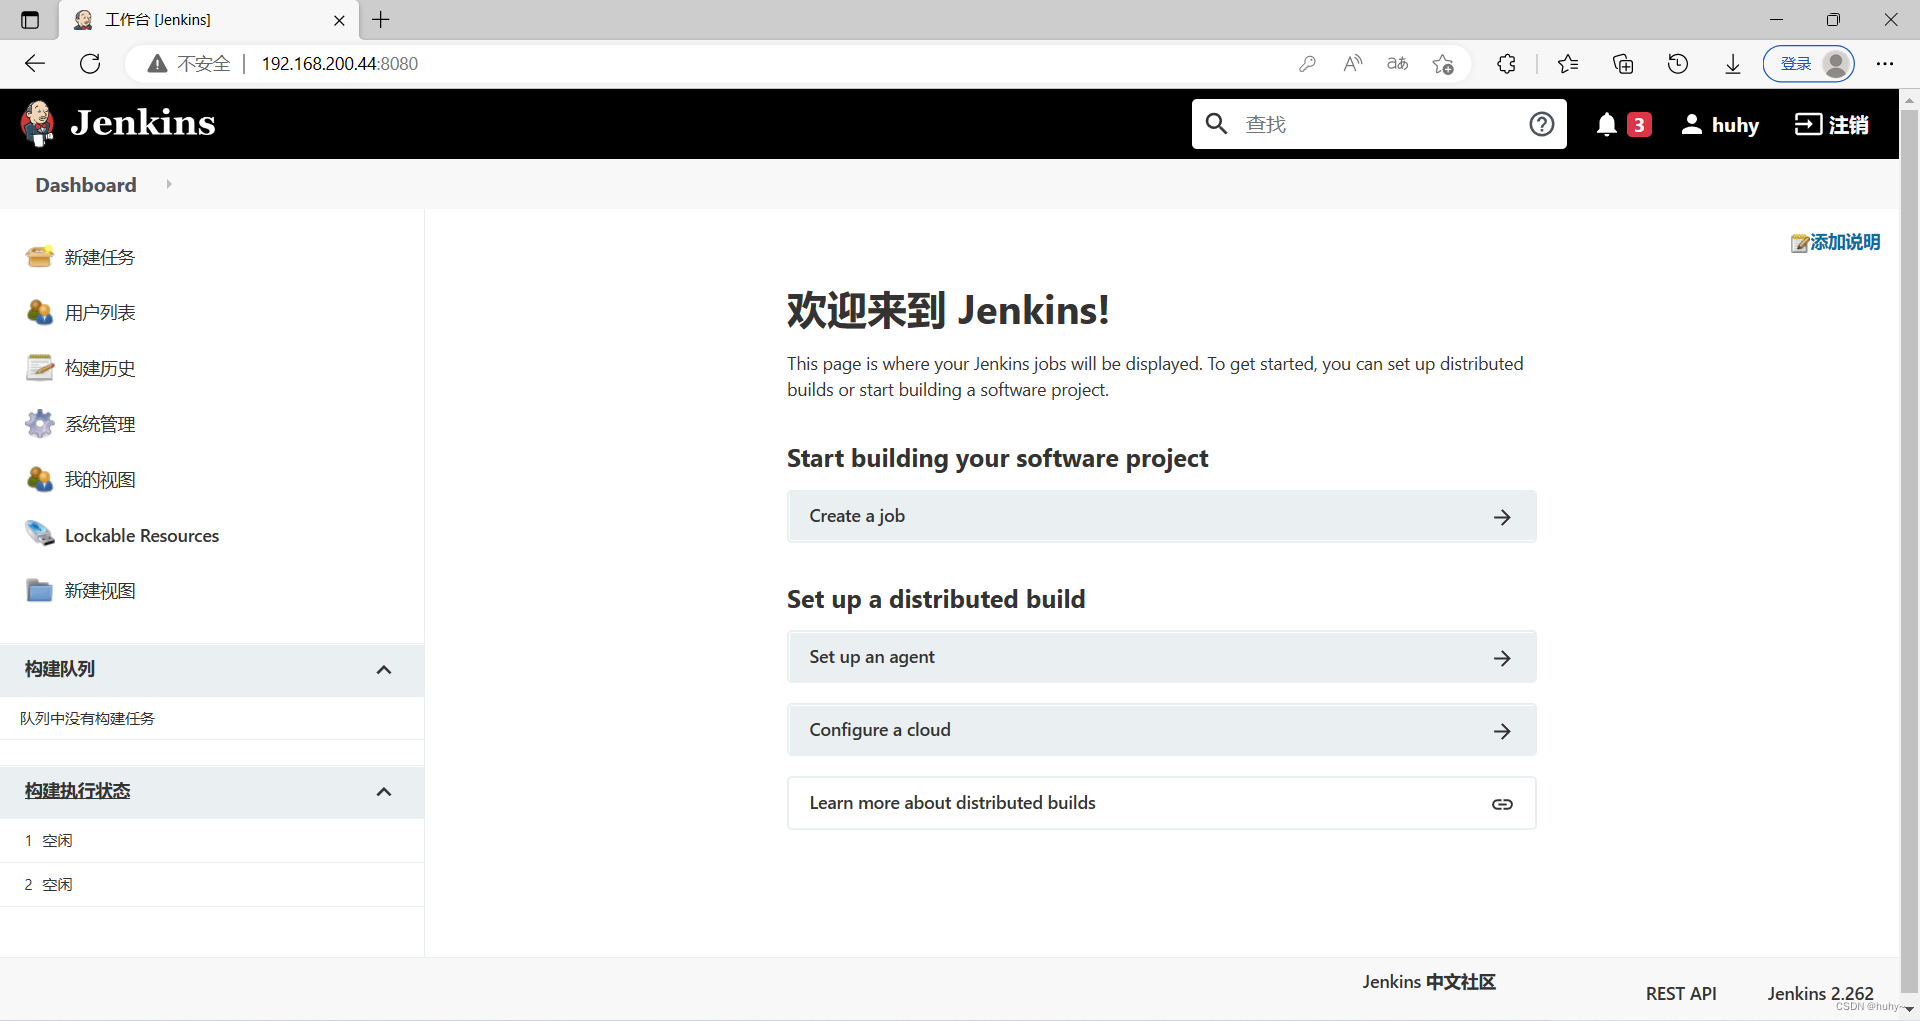
Task: Collapse the 构建队列 panel chevron
Action: click(x=384, y=670)
